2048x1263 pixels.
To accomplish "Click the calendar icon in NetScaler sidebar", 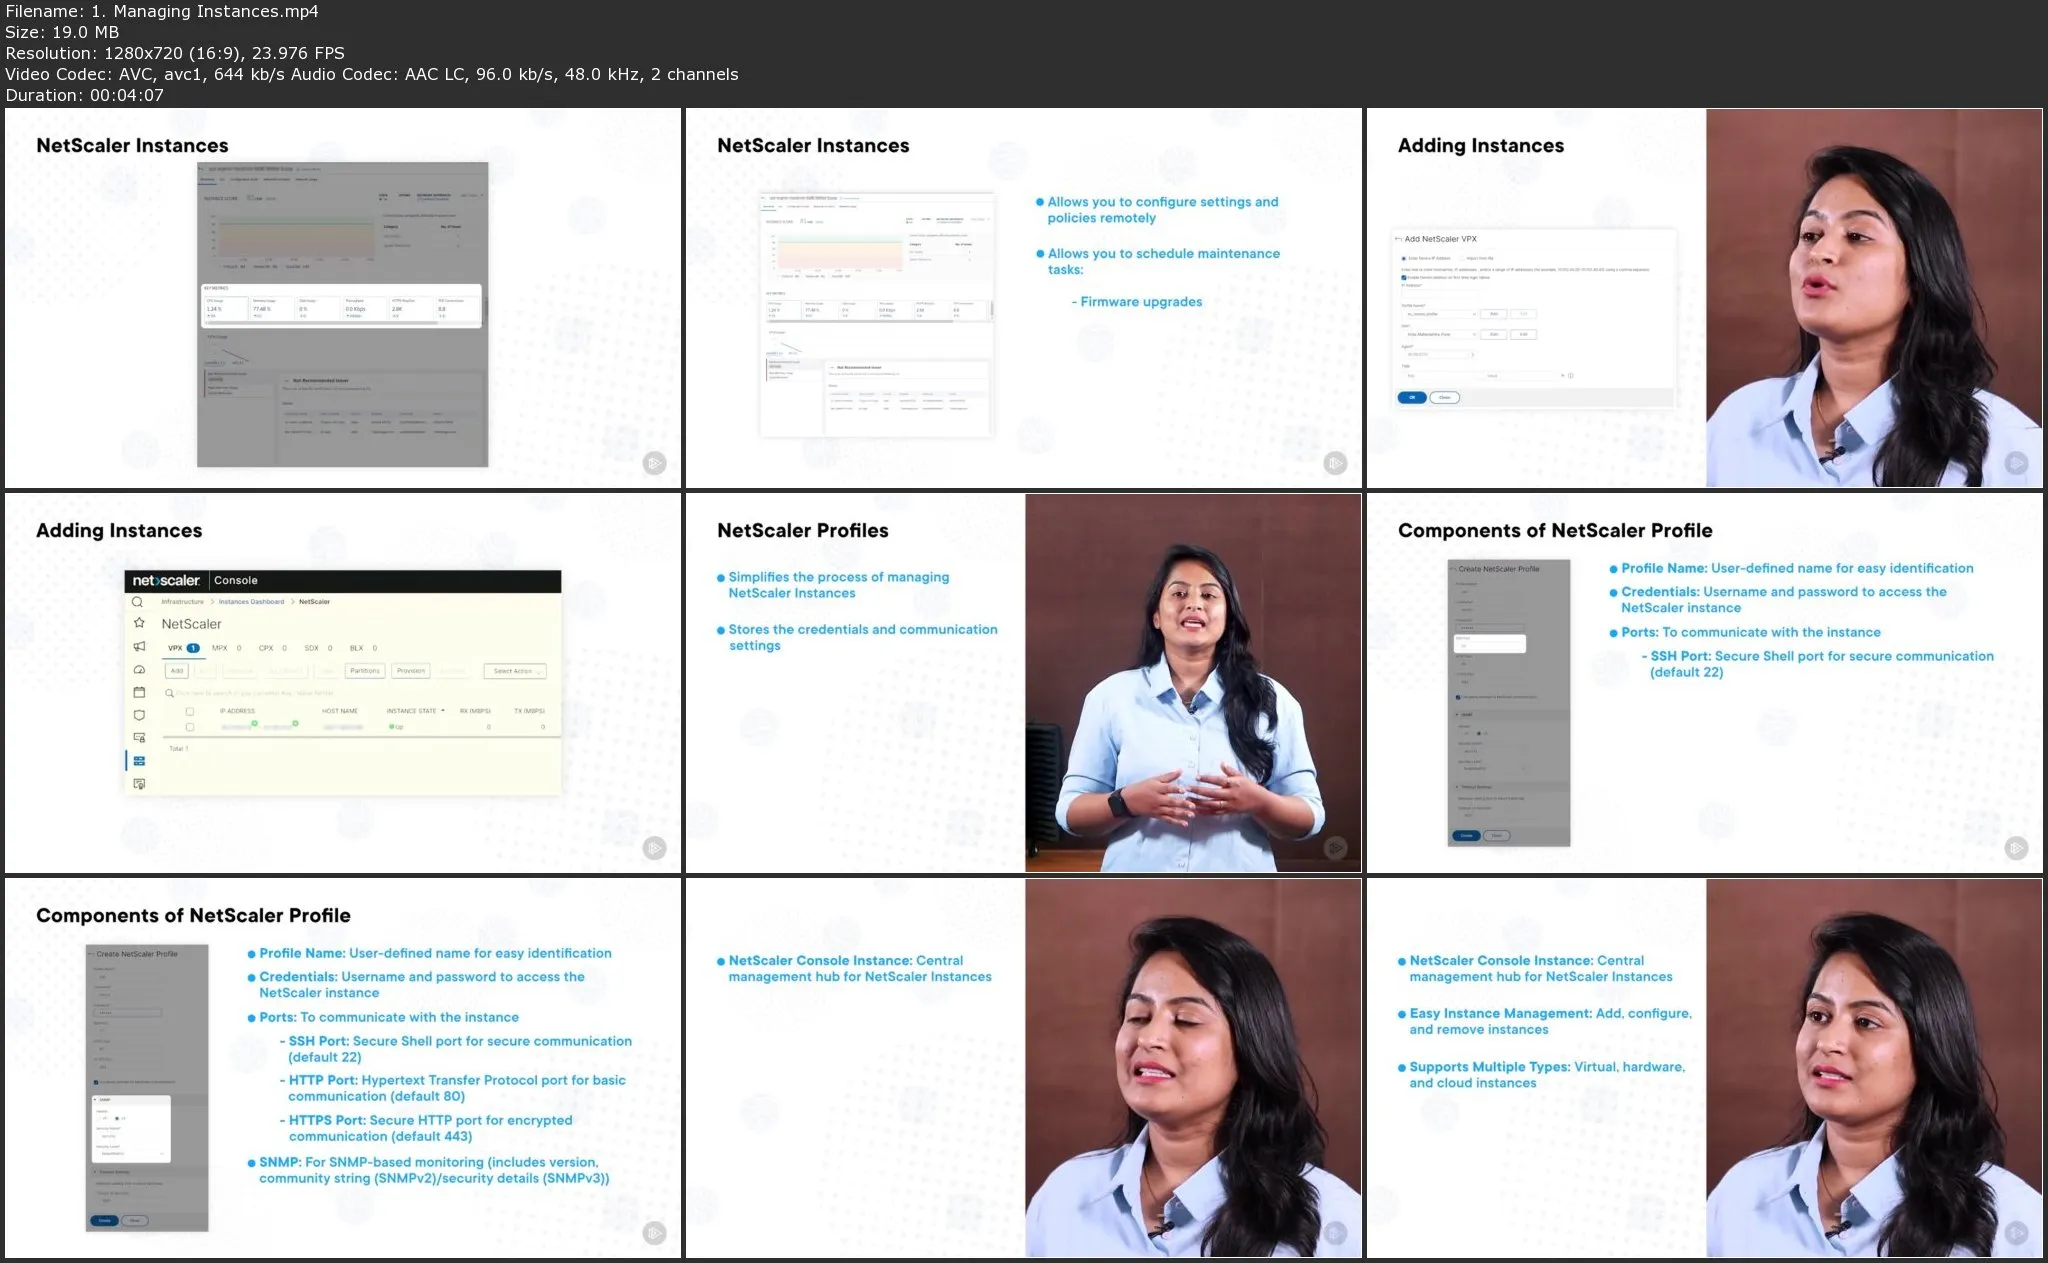I will (139, 692).
